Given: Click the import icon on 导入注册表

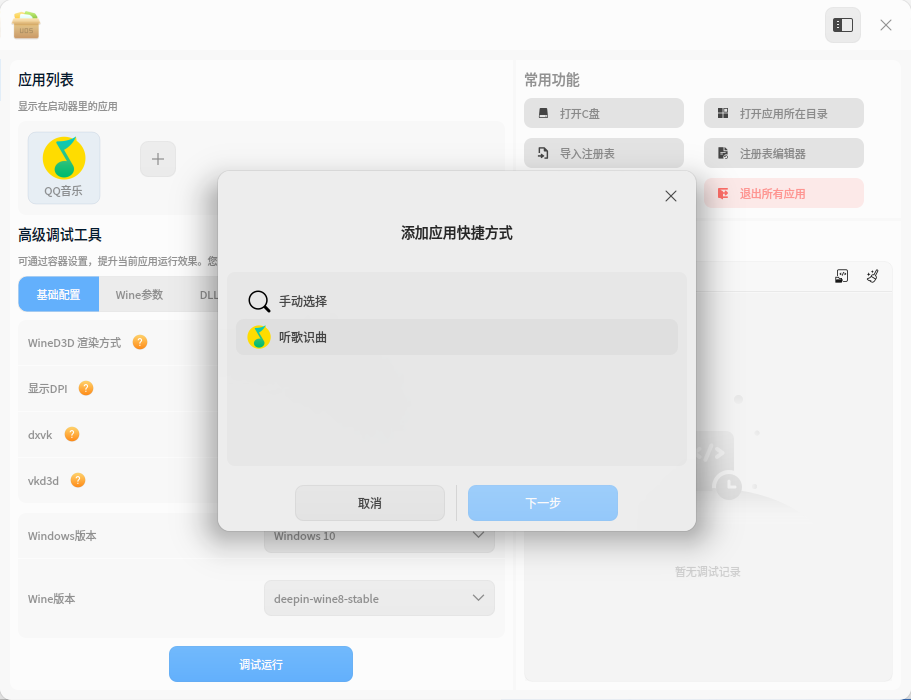Looking at the screenshot, I should pyautogui.click(x=543, y=153).
